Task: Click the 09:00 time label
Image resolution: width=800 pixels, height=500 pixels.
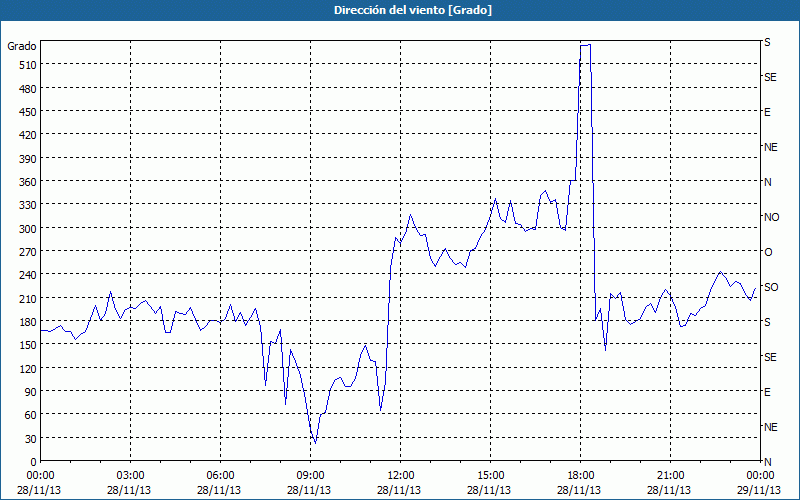Action: pos(310,476)
